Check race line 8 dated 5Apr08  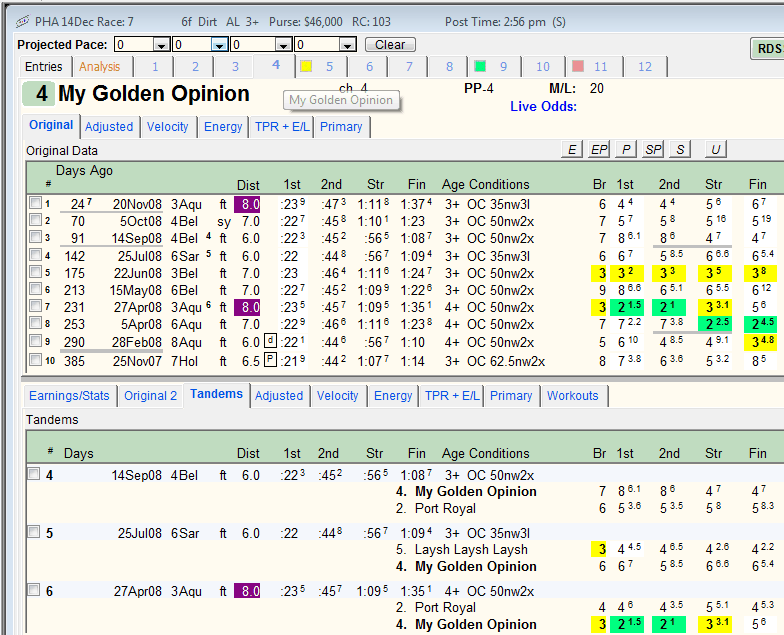pyautogui.click(x=36, y=322)
